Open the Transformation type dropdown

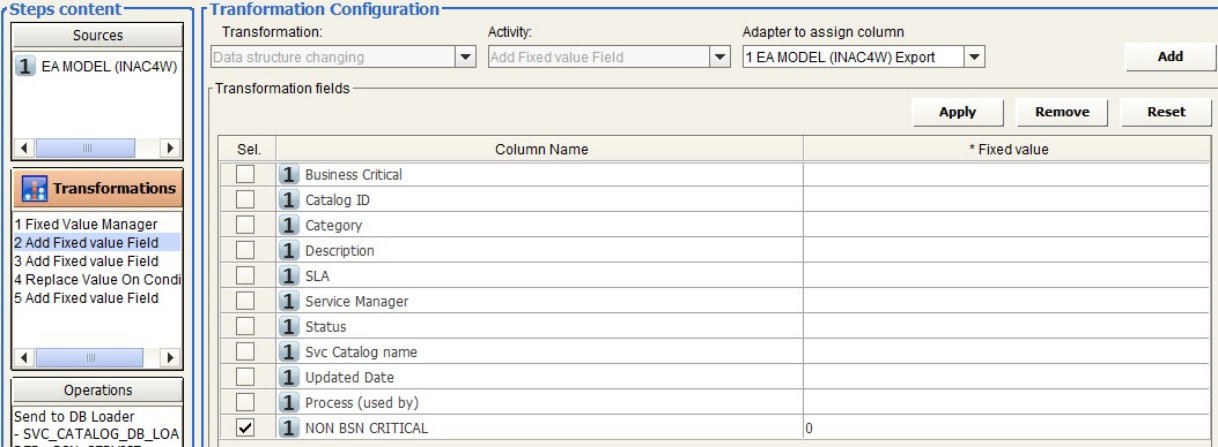465,58
